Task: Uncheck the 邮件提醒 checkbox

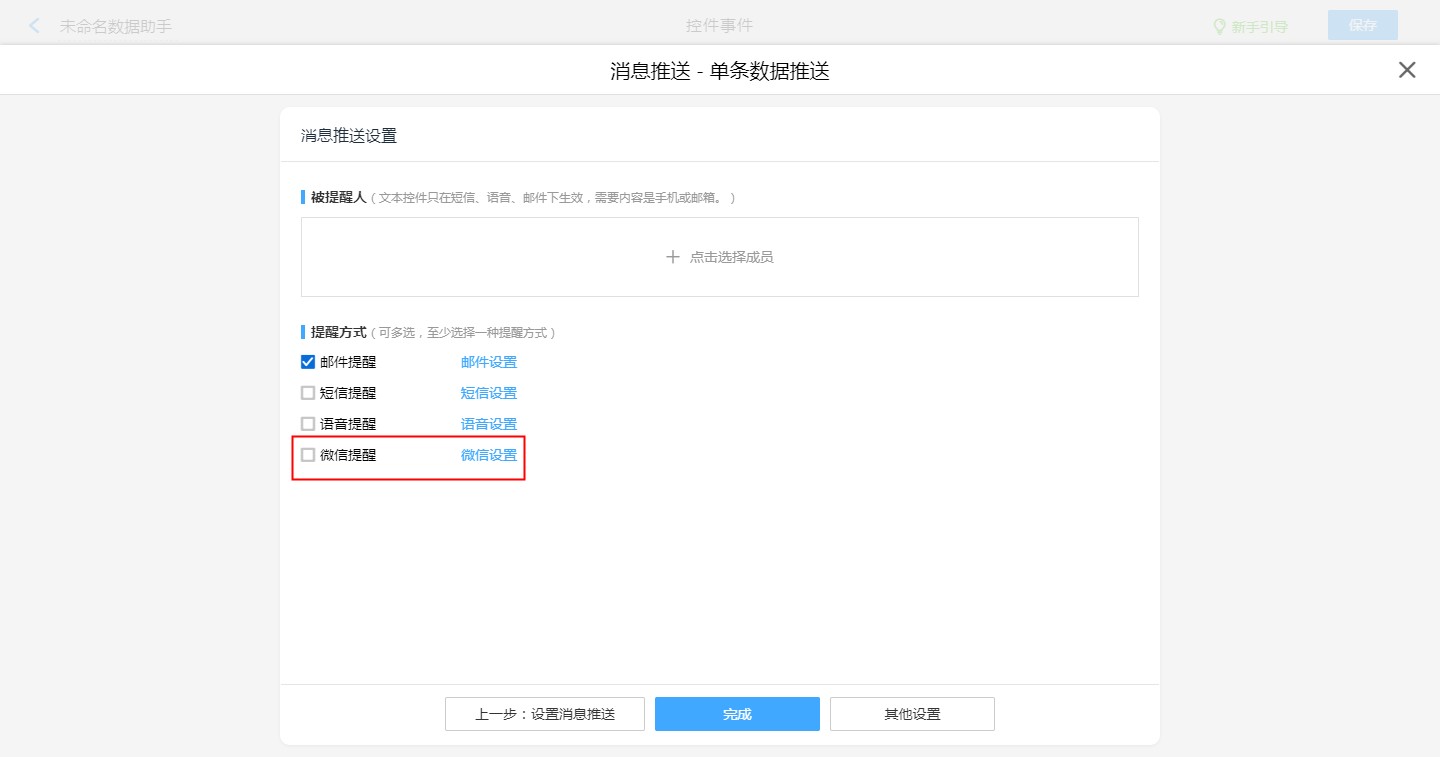Action: tap(308, 362)
